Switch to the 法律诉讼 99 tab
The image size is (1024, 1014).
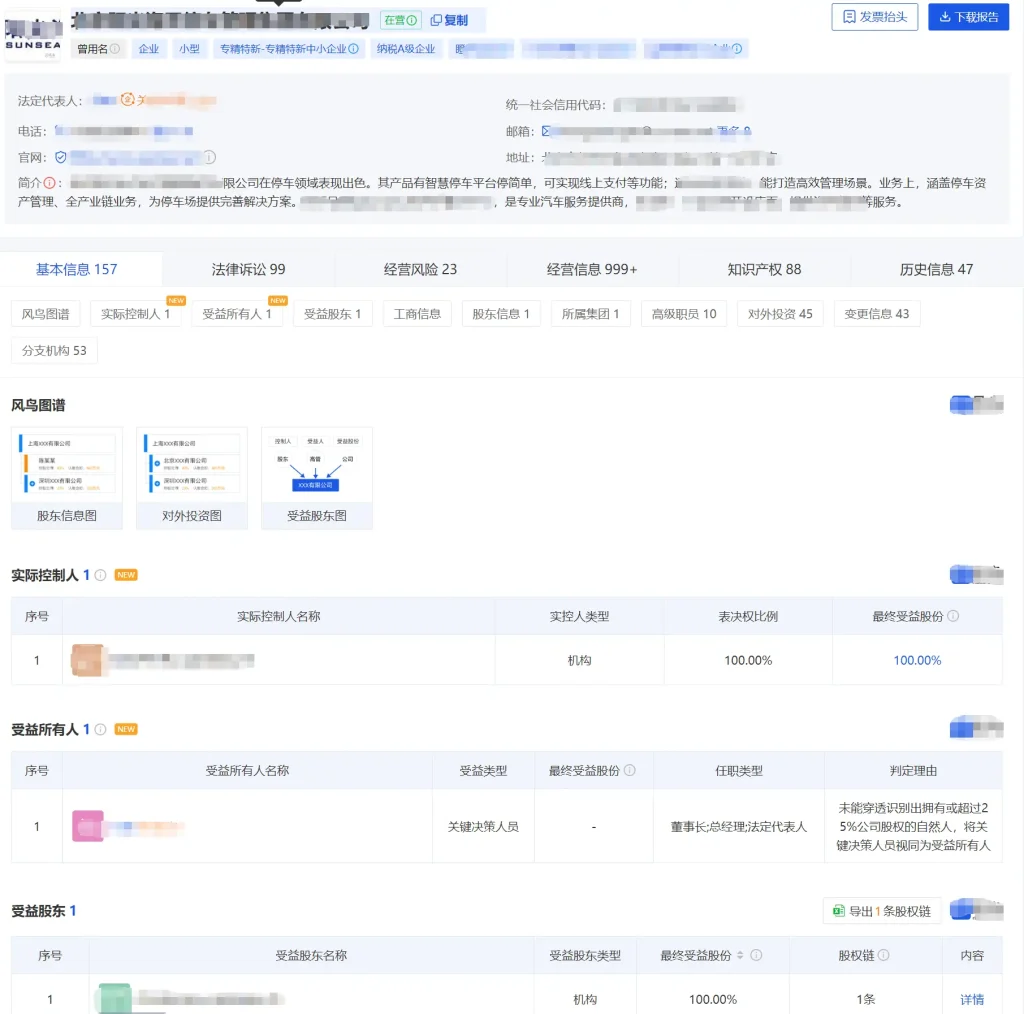tap(248, 269)
